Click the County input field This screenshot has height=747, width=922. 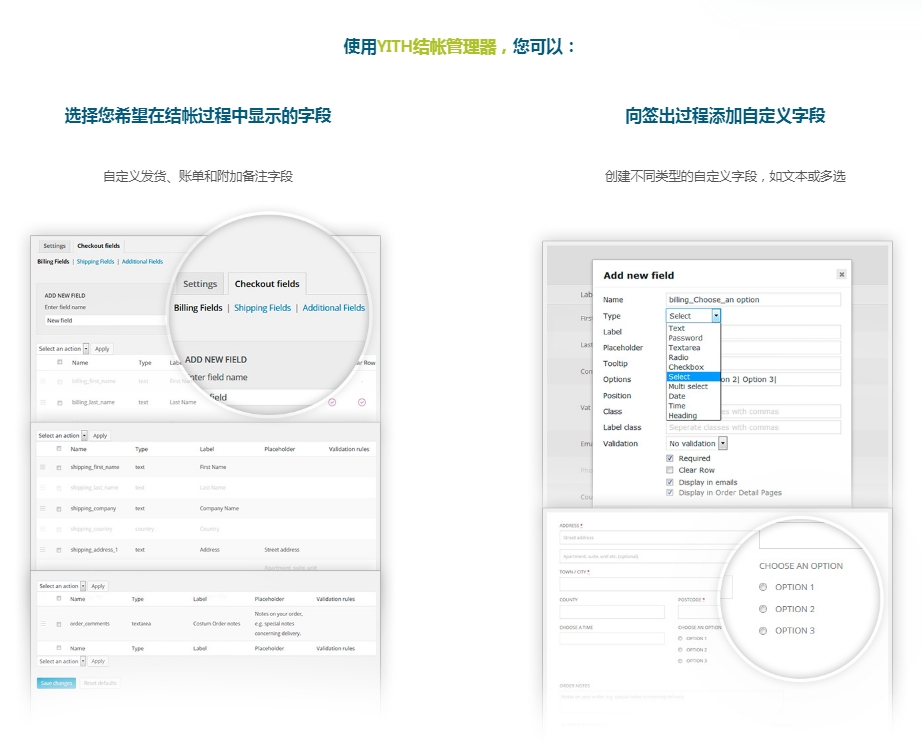point(612,612)
